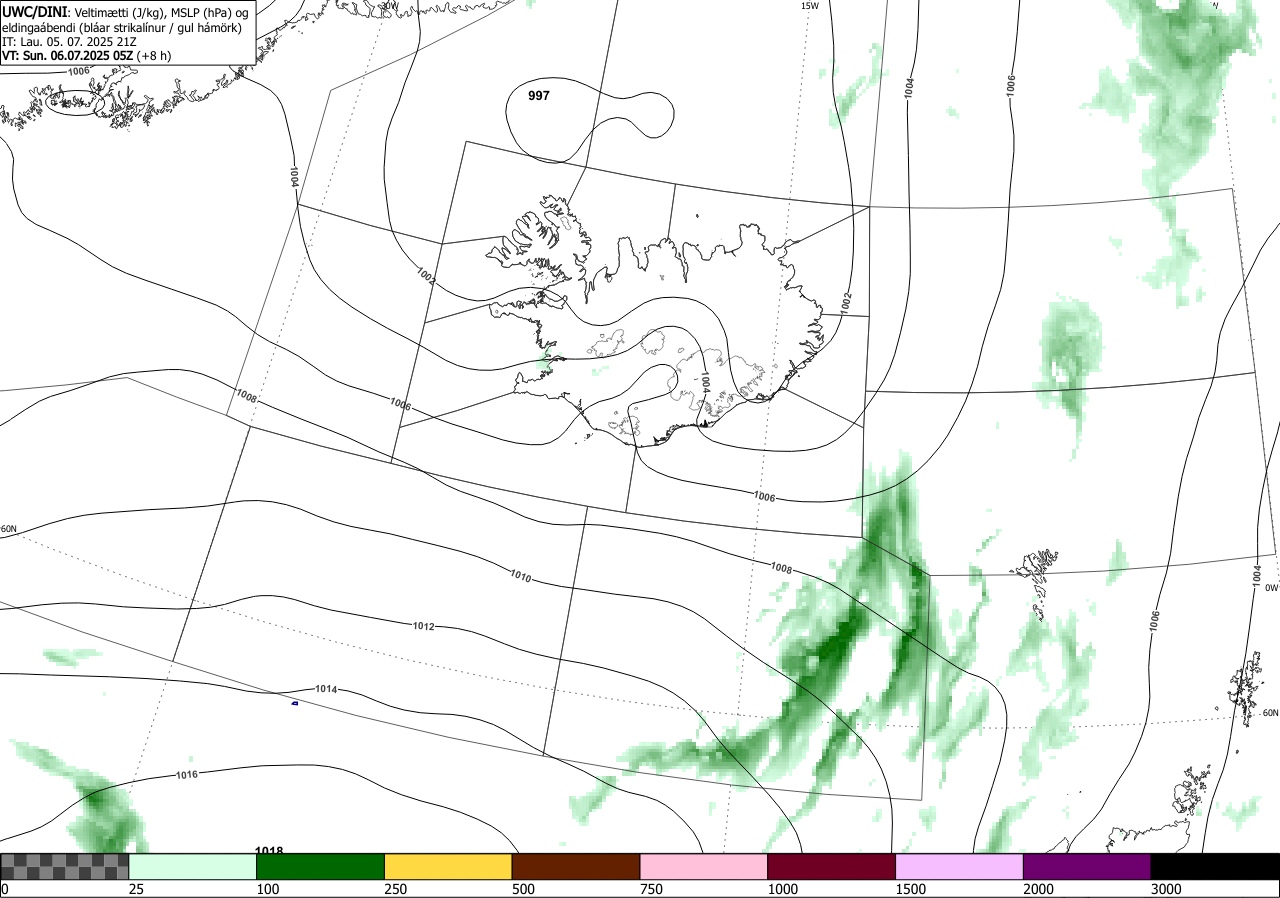
Task: Select the legend value 100
Action: pos(268,889)
